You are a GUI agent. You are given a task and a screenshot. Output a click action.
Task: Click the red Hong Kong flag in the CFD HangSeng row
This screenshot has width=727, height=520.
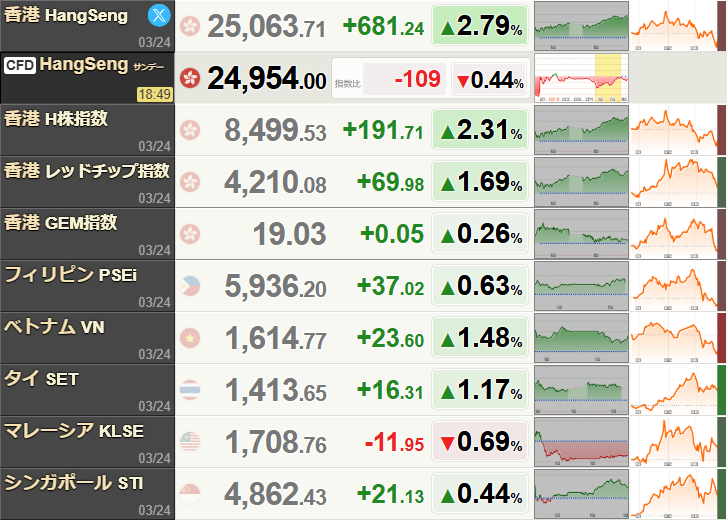point(190,78)
